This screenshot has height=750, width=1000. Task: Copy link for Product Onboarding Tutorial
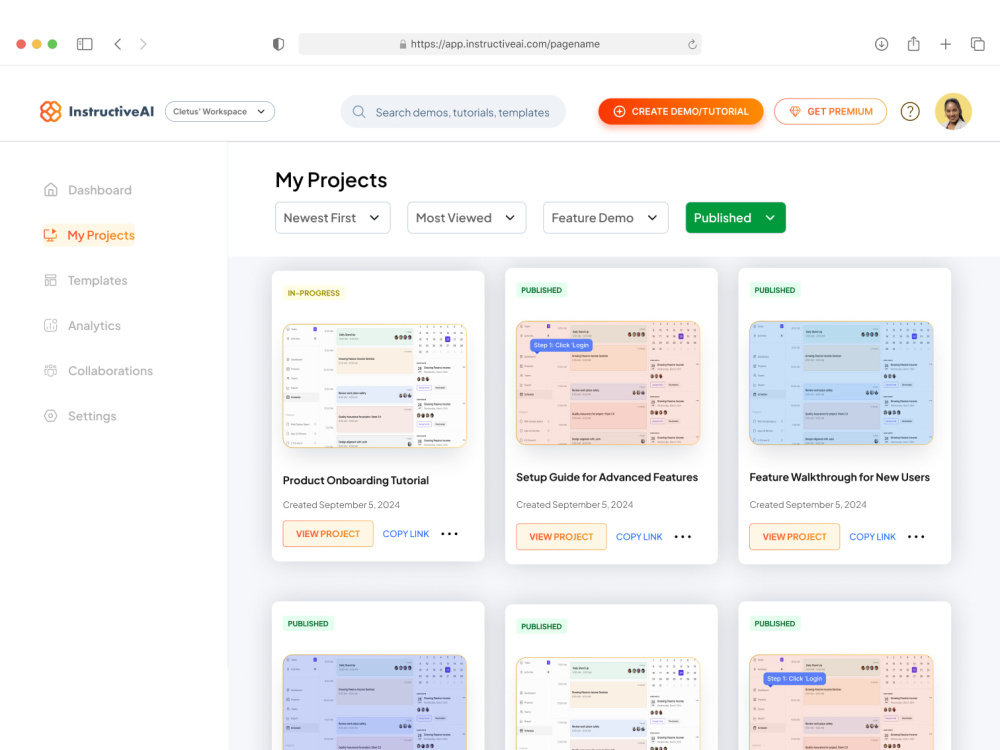406,534
